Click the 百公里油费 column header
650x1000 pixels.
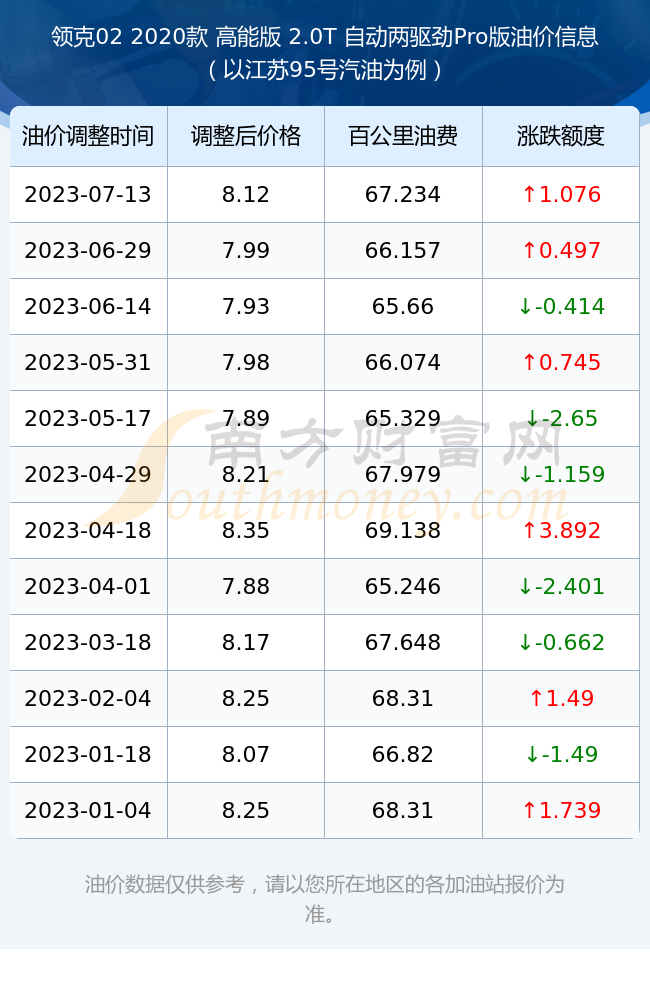[403, 136]
